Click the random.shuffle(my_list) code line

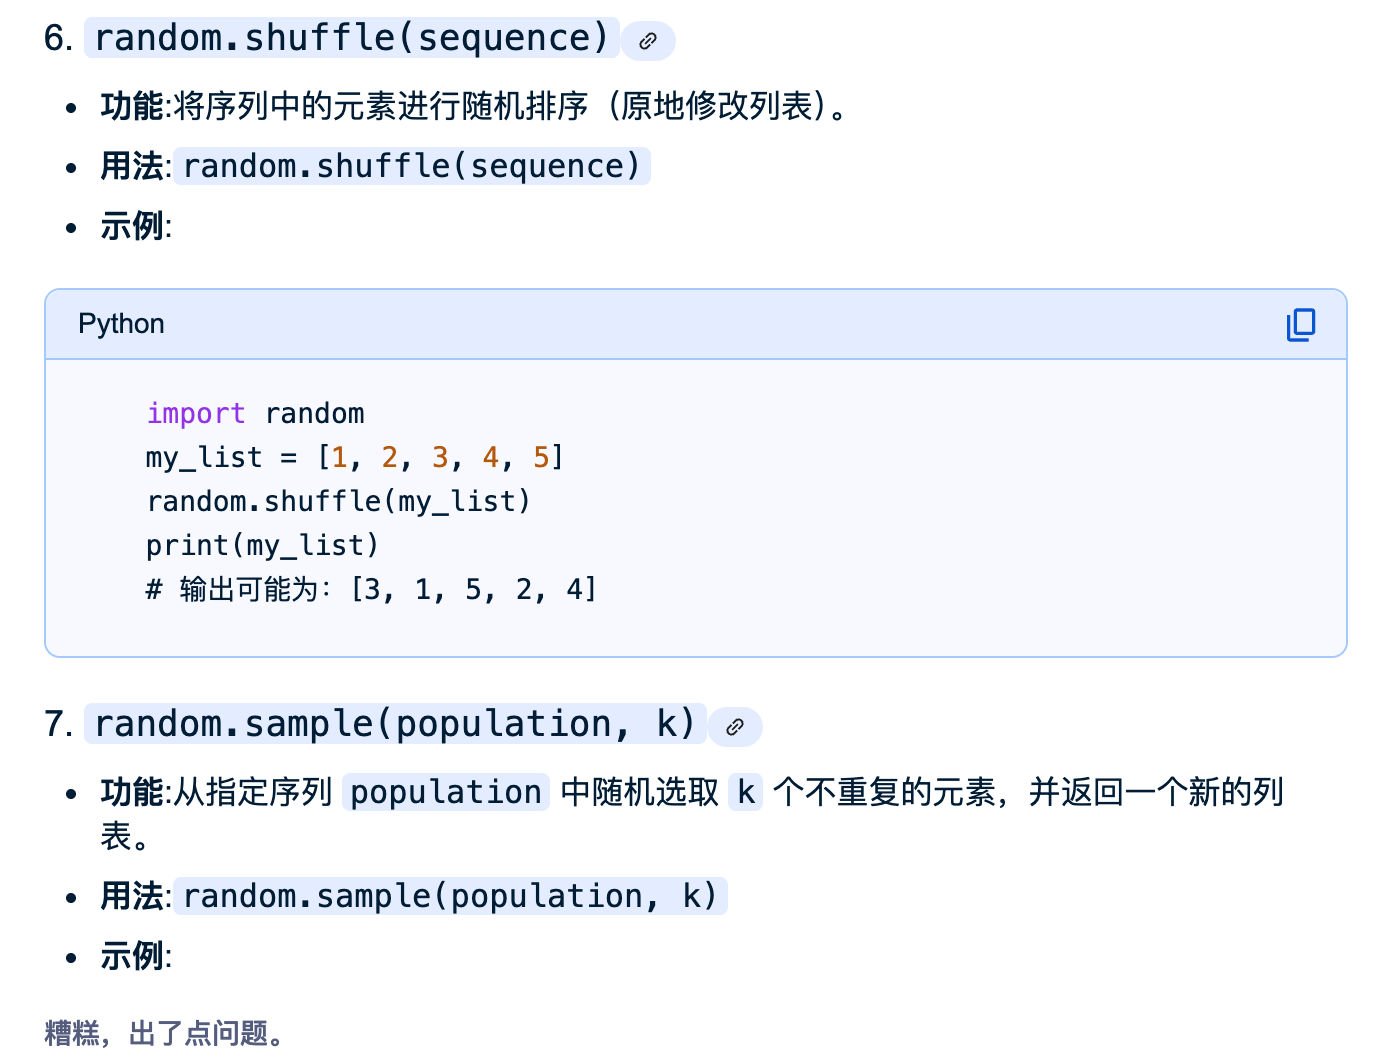point(338,501)
